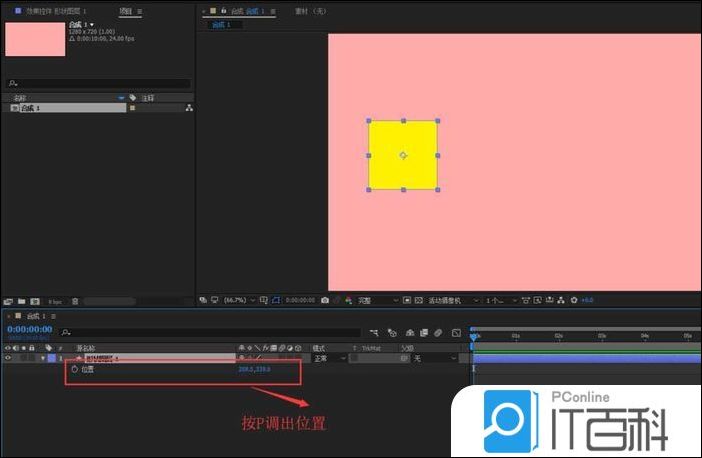Click the project panel search field
702x458 pixels.
(x=98, y=83)
